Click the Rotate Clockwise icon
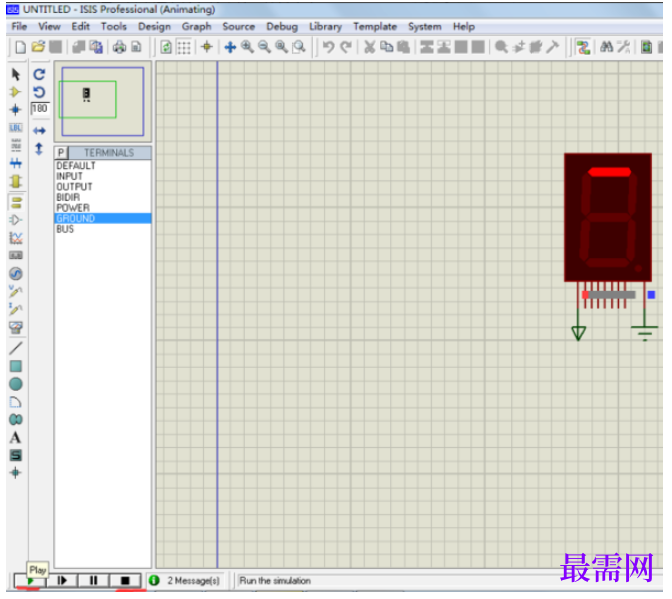The height and width of the screenshot is (599, 672). pos(39,75)
